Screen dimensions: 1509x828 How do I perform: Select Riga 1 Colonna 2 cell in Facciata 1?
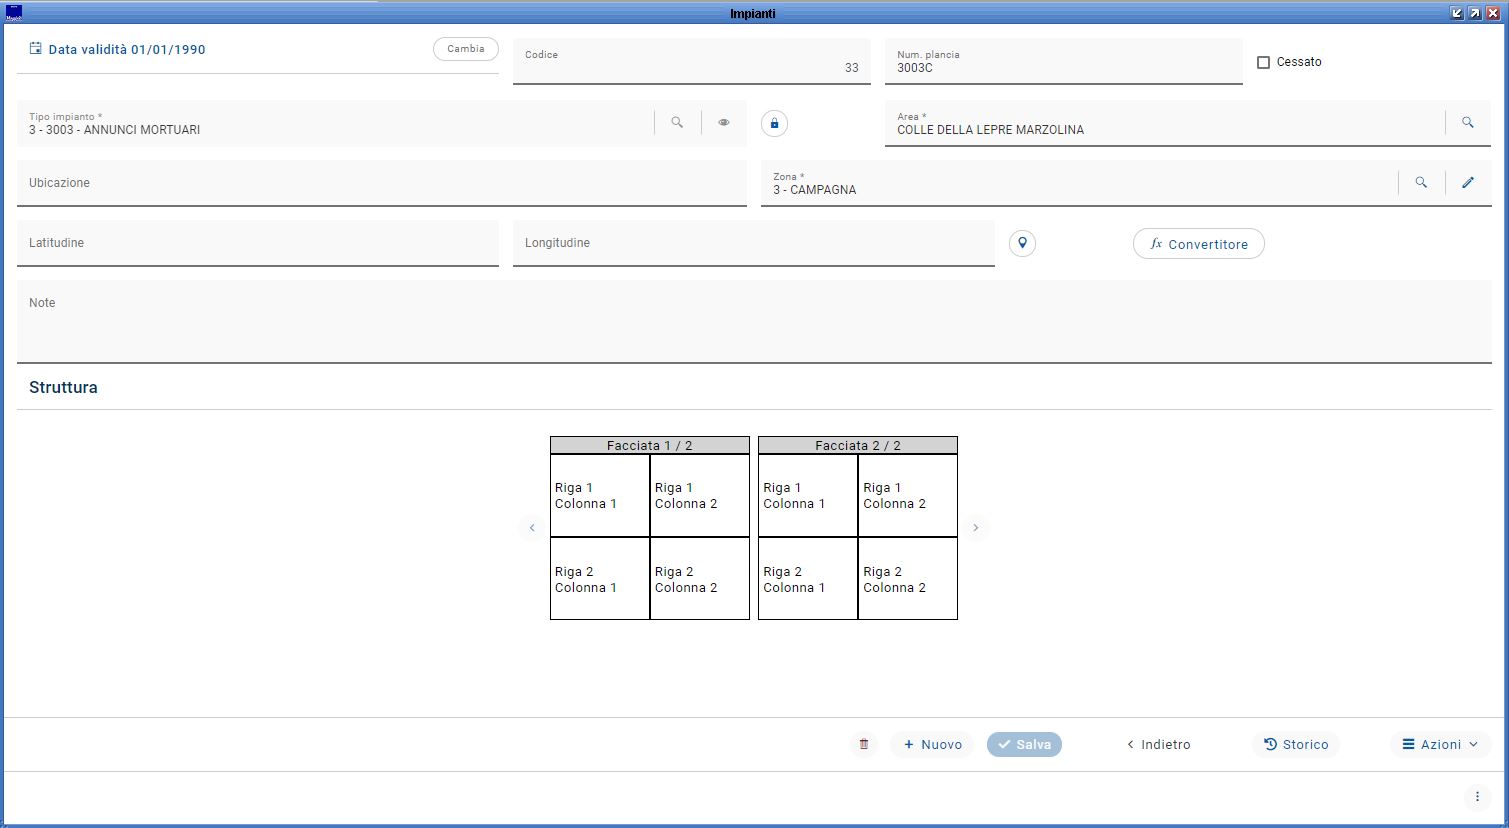pos(699,496)
